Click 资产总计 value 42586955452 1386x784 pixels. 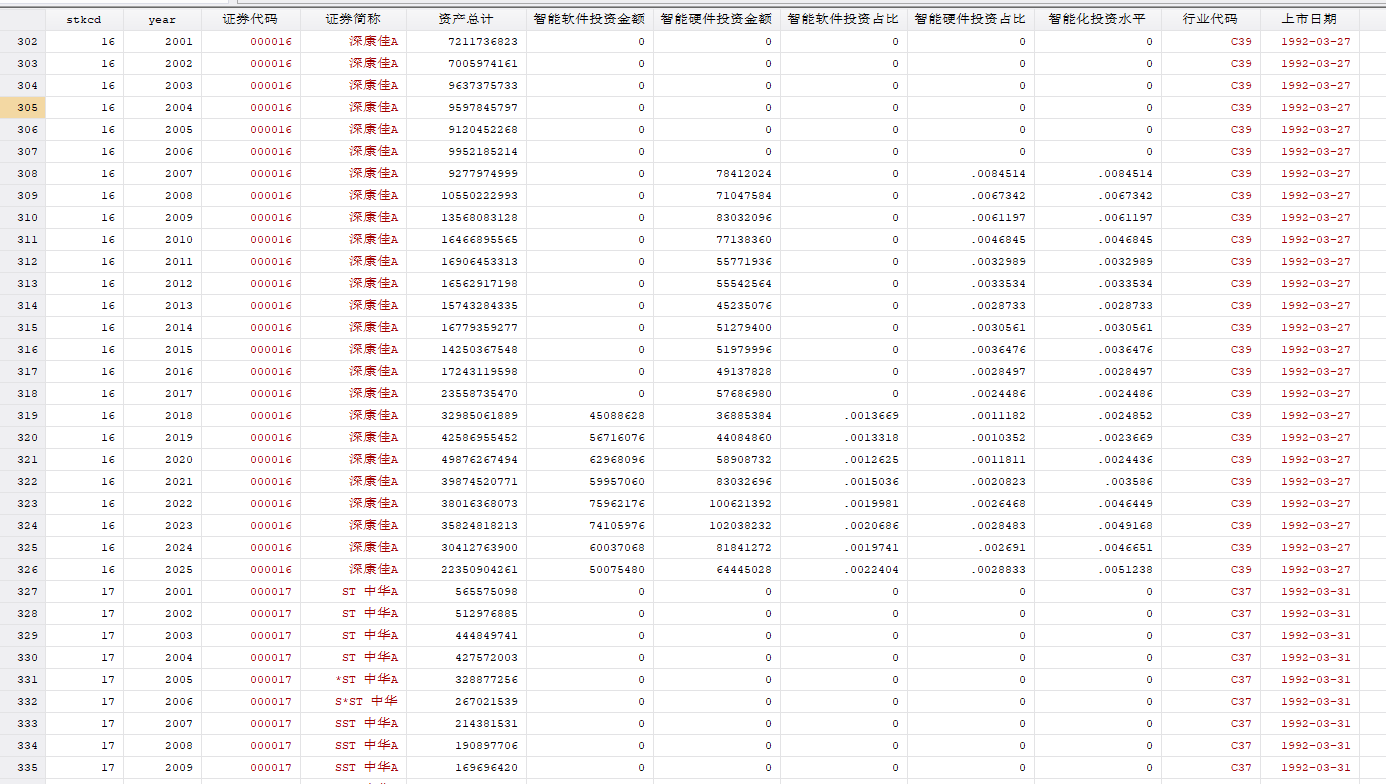(x=466, y=437)
